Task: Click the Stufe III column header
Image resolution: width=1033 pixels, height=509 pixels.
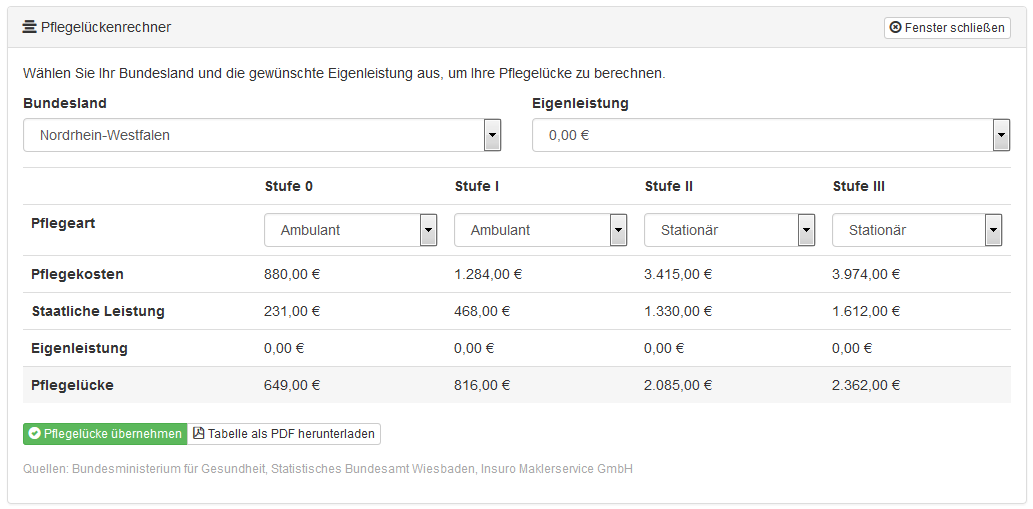Action: coord(858,186)
